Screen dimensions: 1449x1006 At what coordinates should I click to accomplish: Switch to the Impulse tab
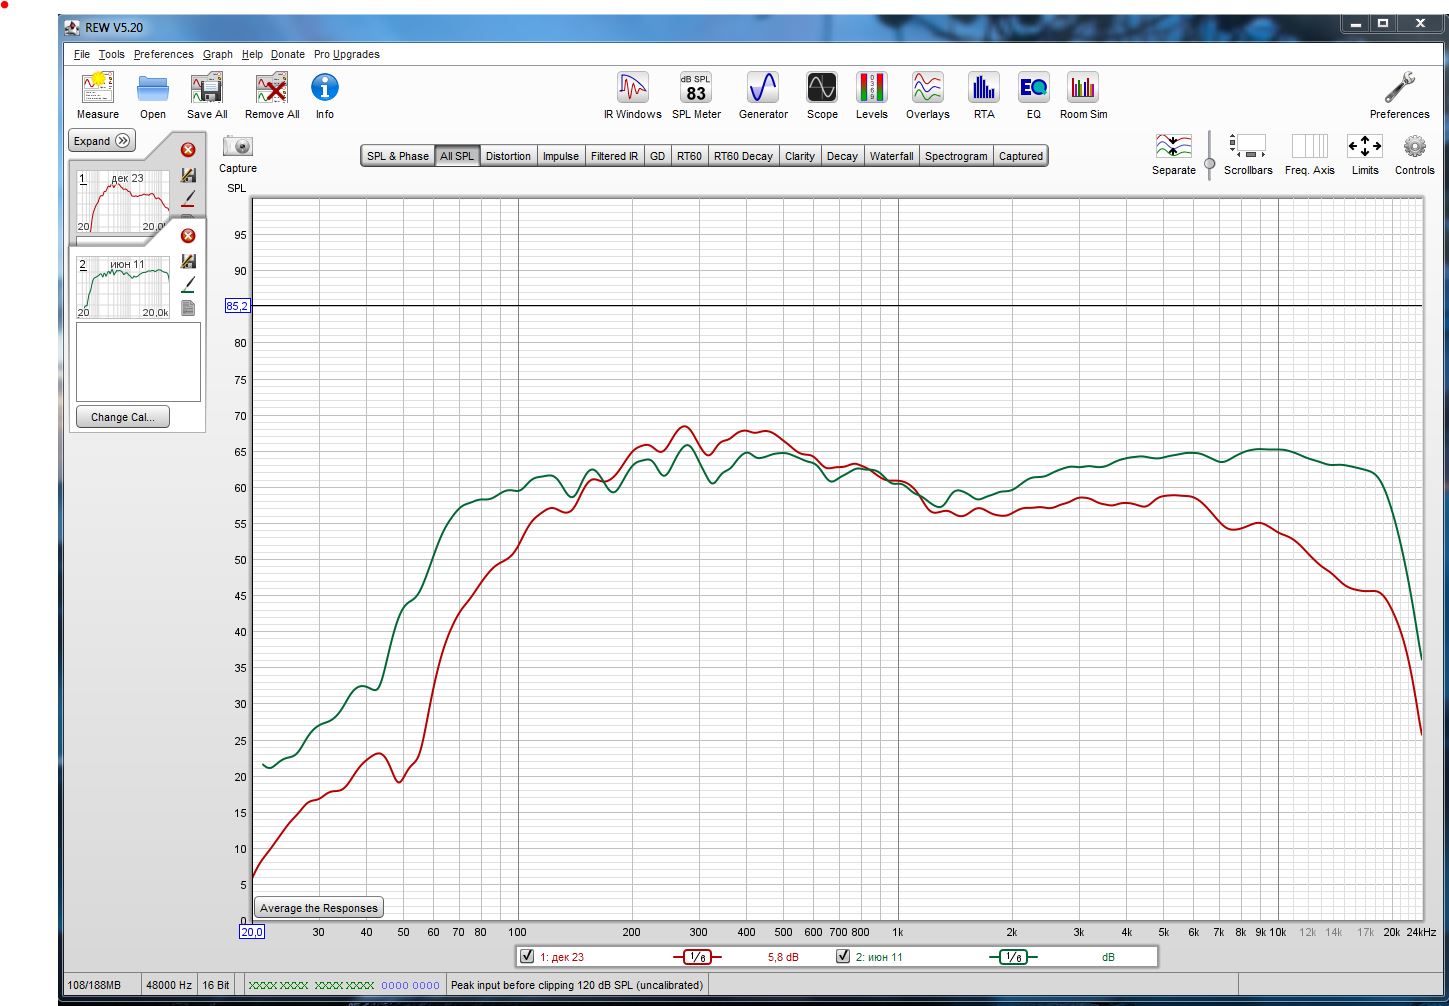coord(561,156)
